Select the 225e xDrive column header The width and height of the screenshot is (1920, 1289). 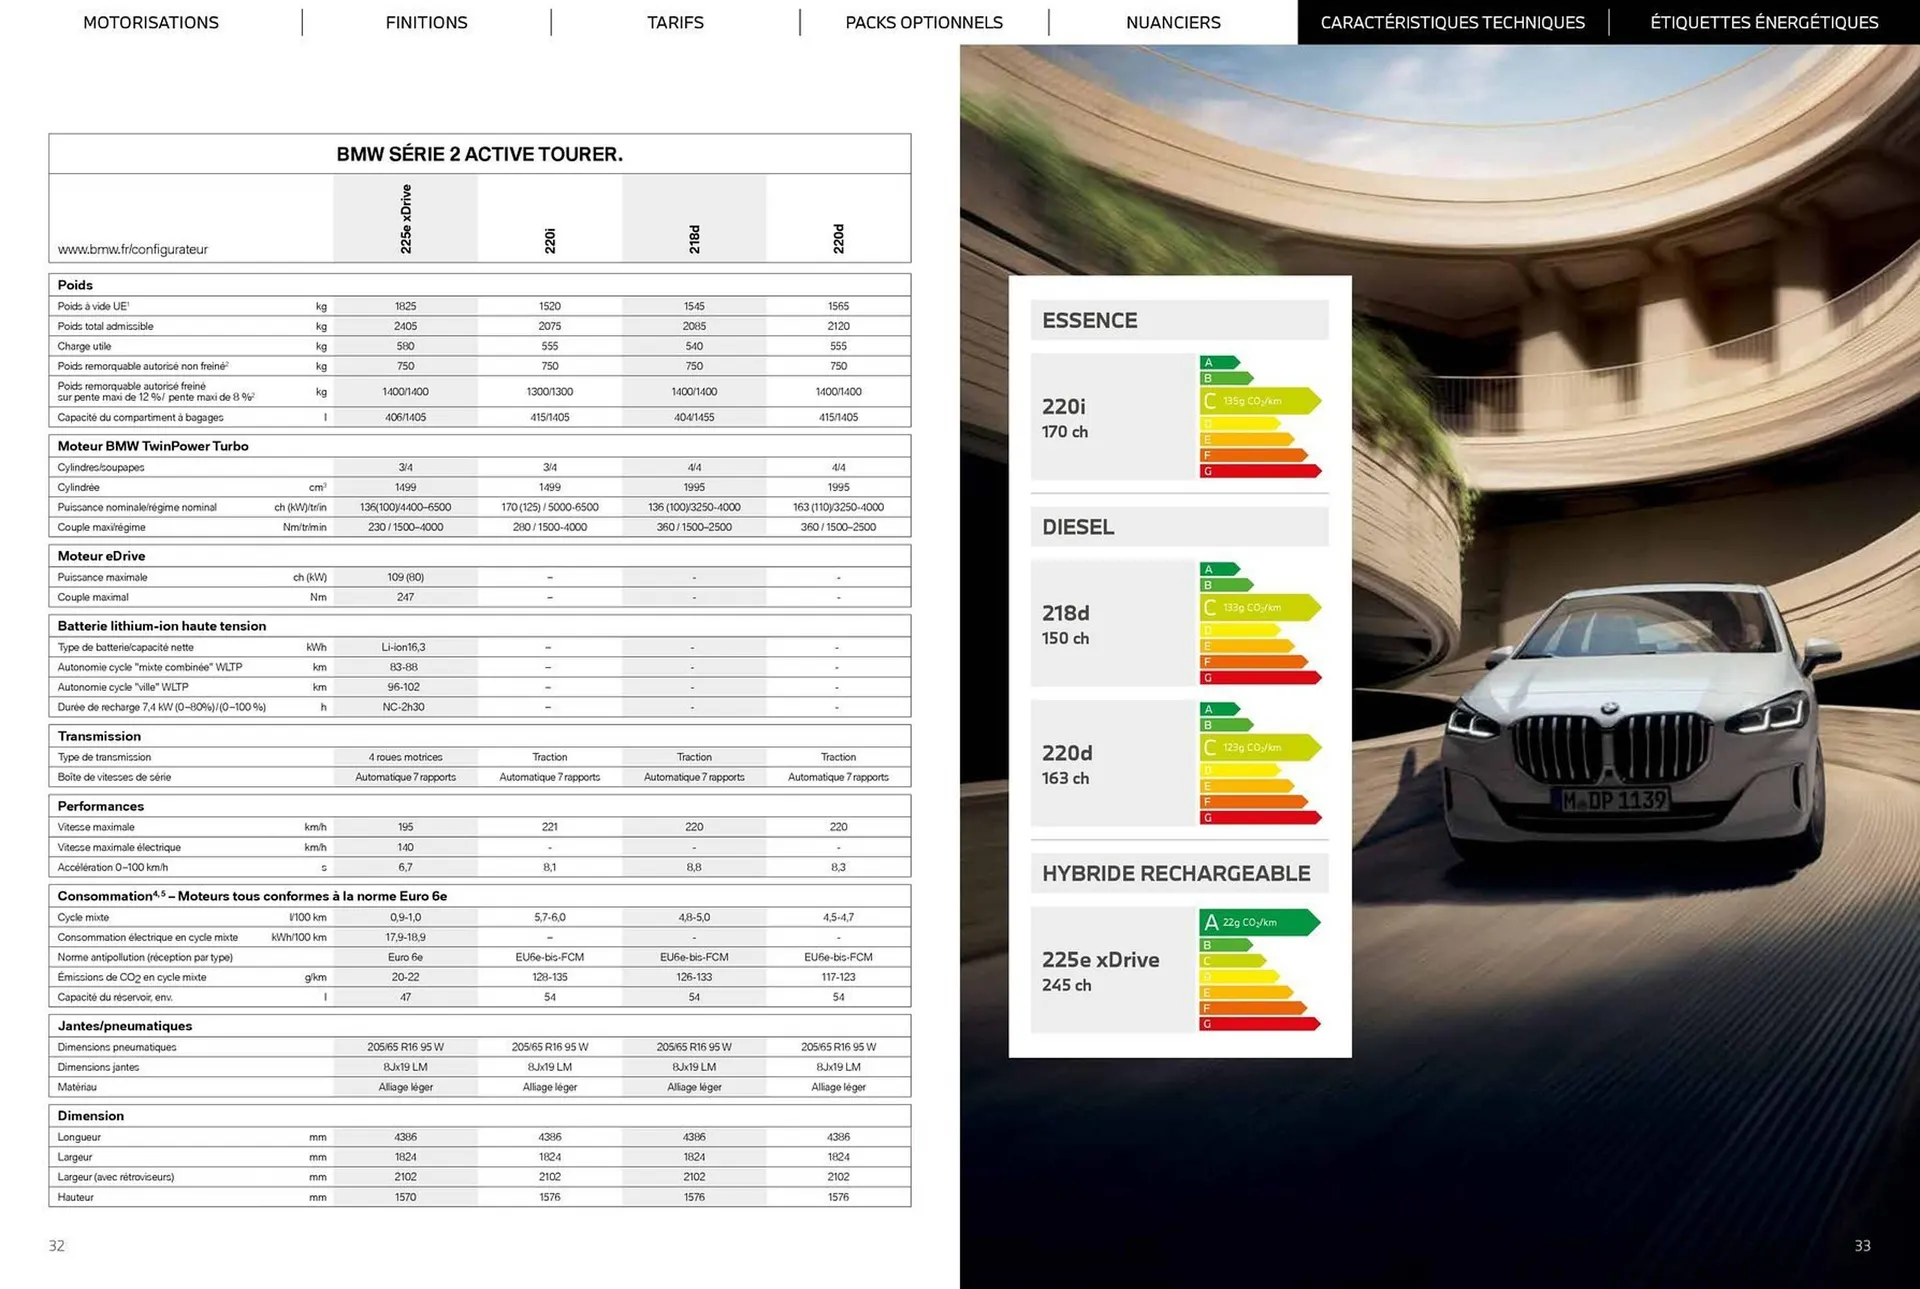(405, 217)
